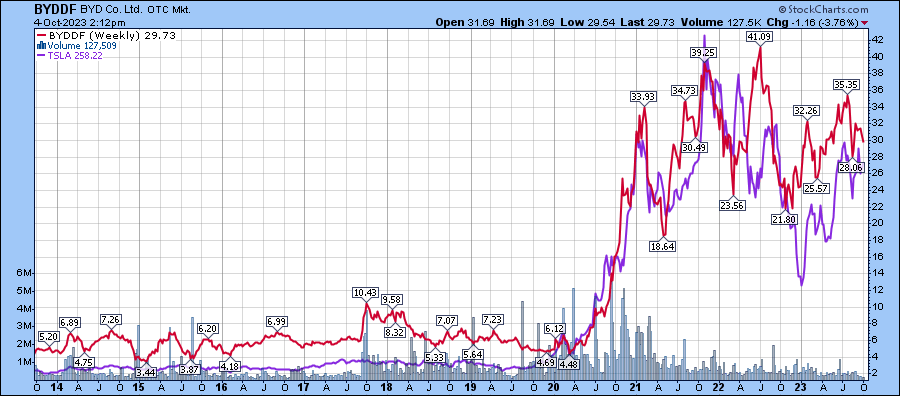Click the 32.26 price label
900x396 pixels.
point(806,111)
